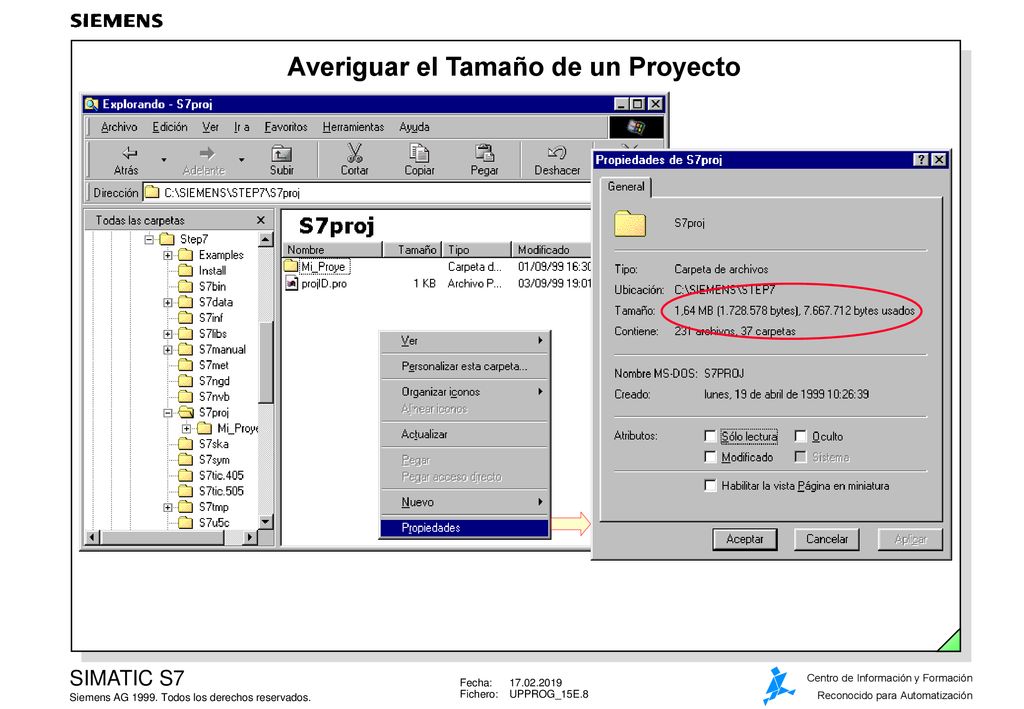The width and height of the screenshot is (1024, 709).
Task: Collapse the Step7 tree node
Action: [x=149, y=239]
